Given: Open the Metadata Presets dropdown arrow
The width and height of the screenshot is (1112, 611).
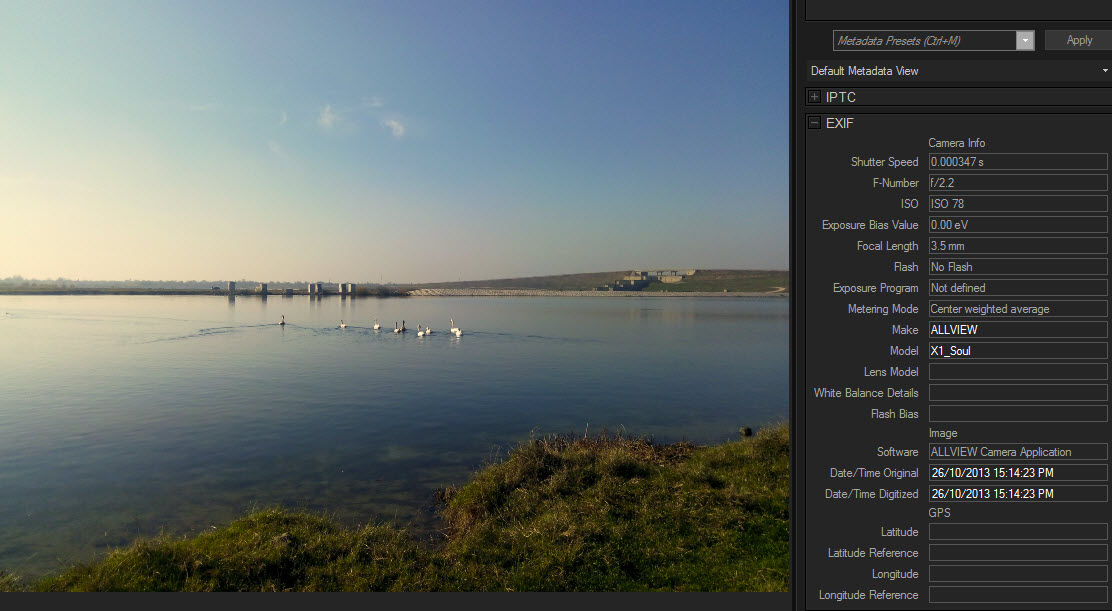Looking at the screenshot, I should 1025,40.
